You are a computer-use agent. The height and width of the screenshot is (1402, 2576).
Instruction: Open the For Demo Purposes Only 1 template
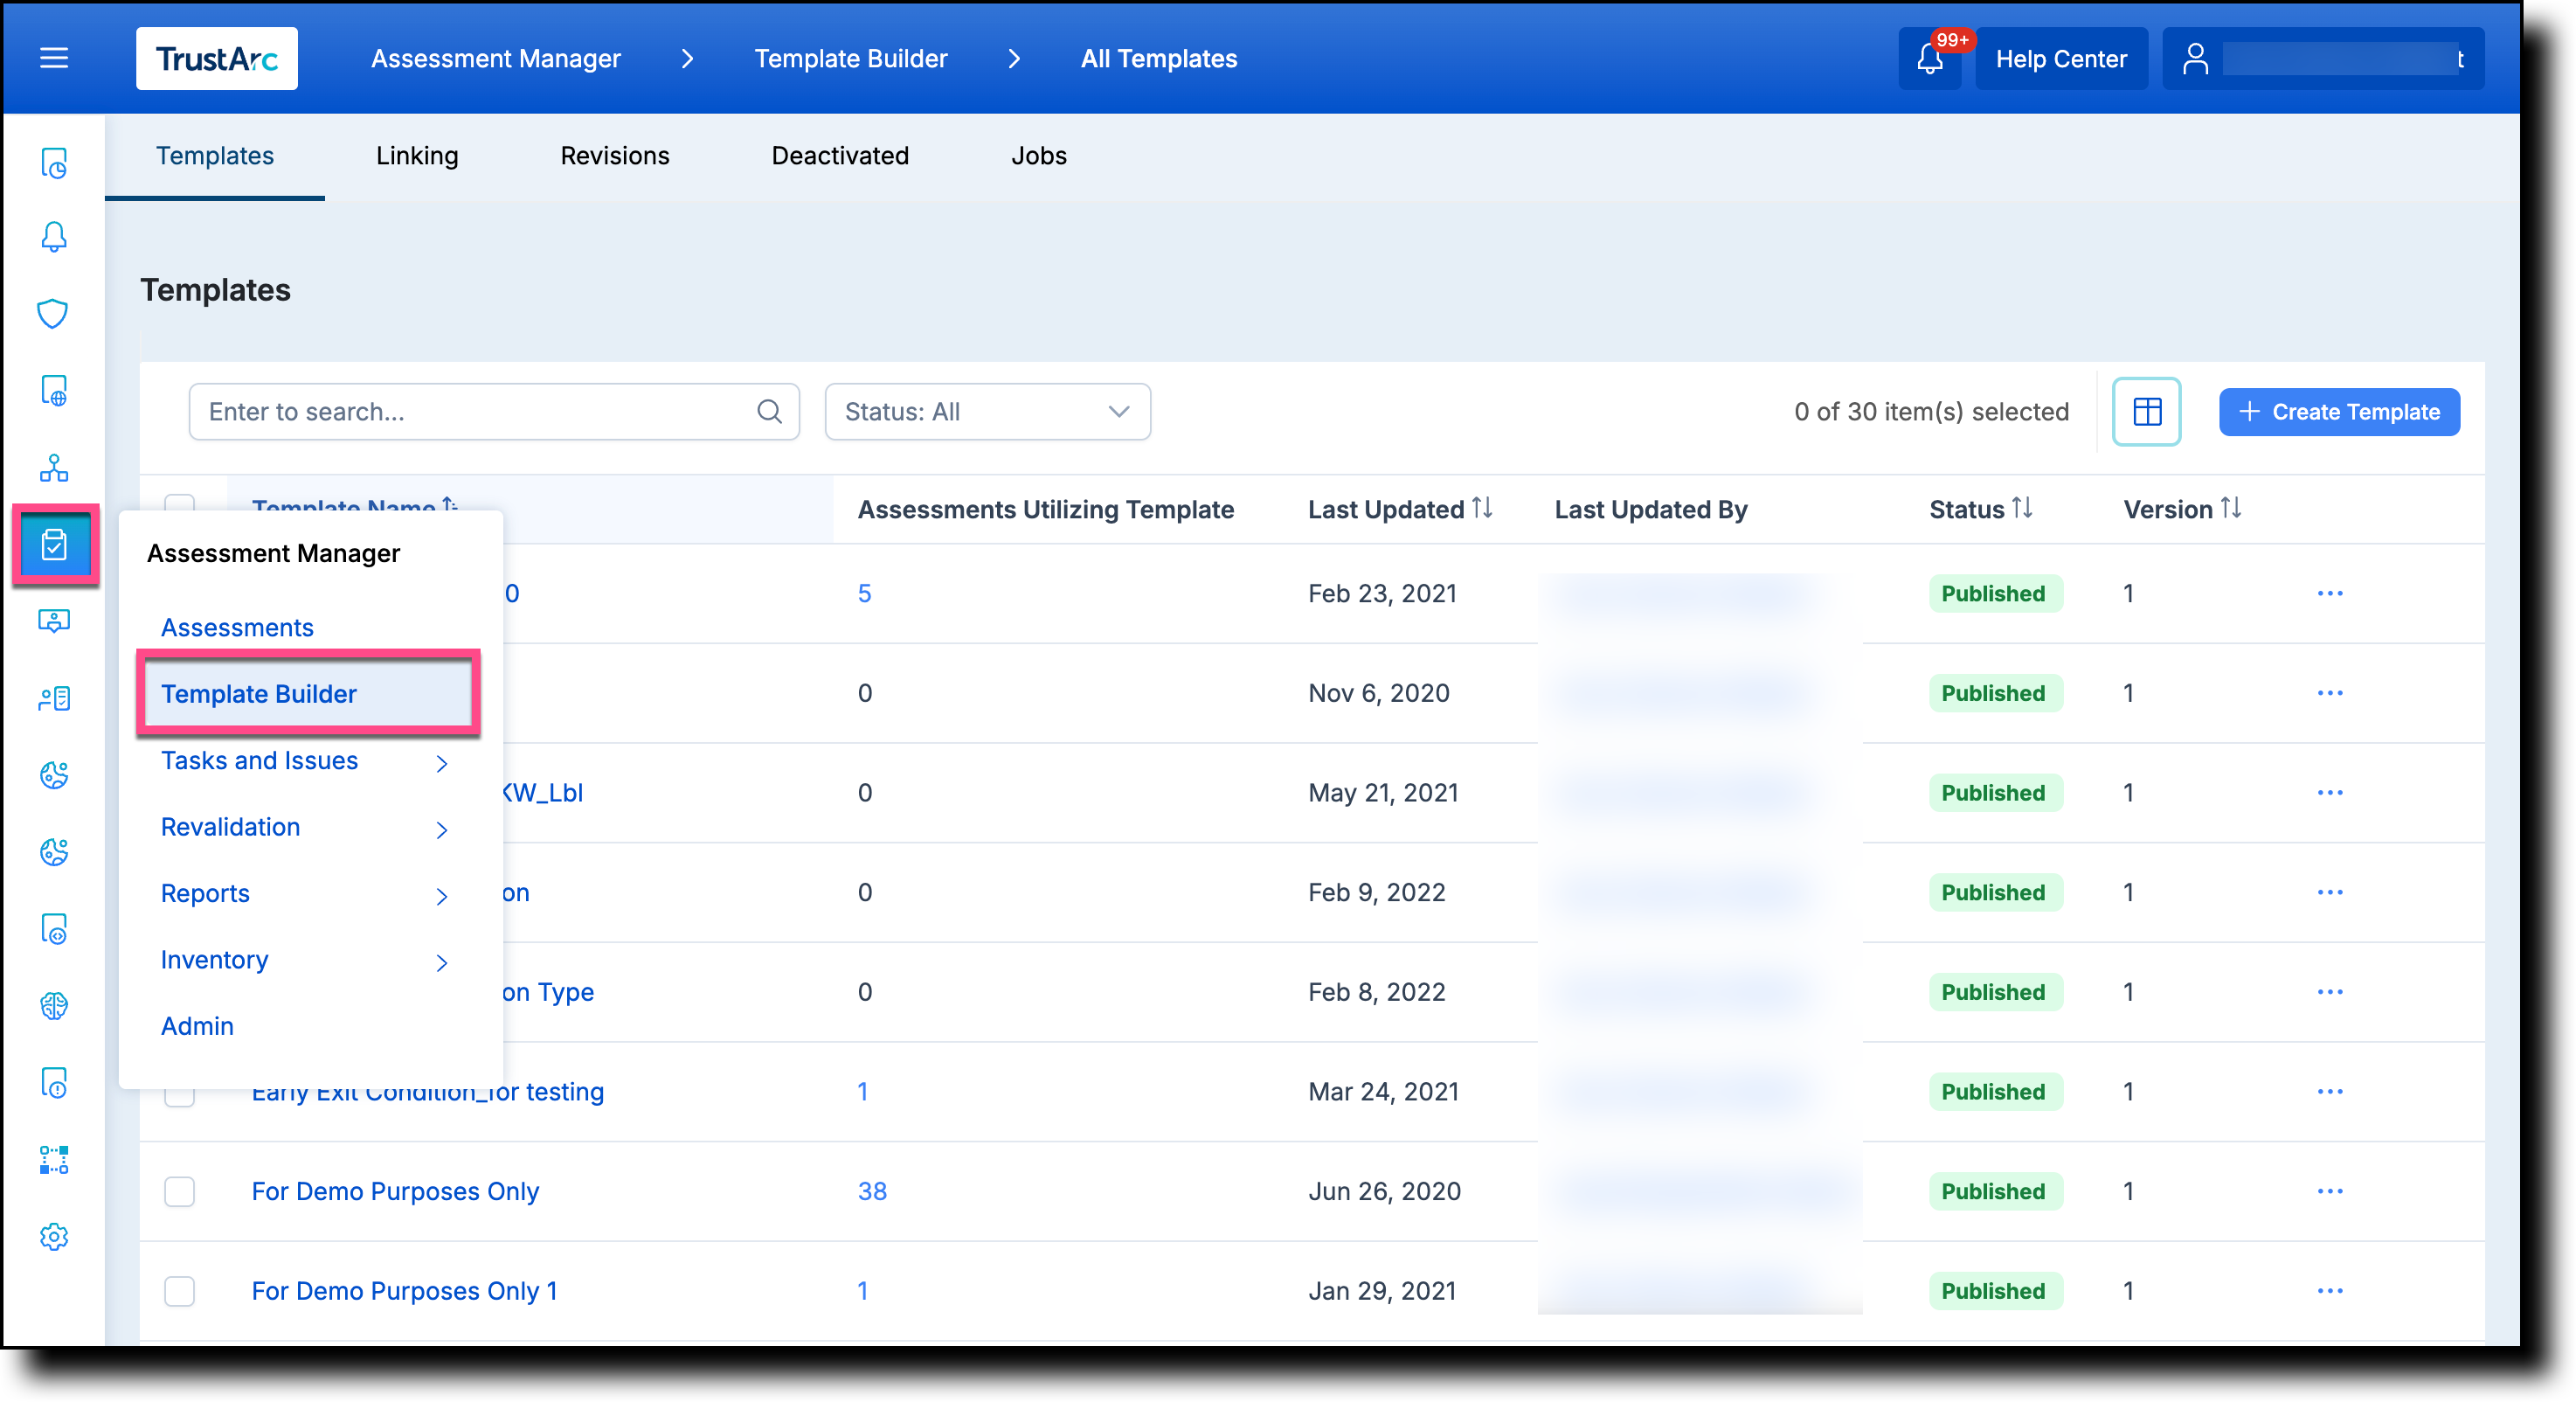point(404,1291)
